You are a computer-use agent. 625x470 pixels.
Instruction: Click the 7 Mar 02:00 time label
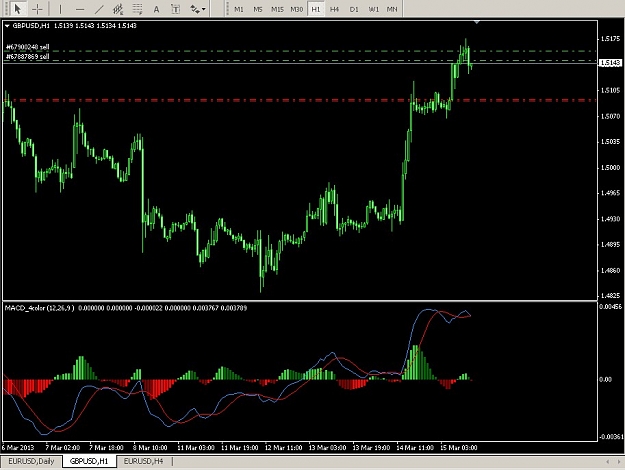[x=63, y=448]
